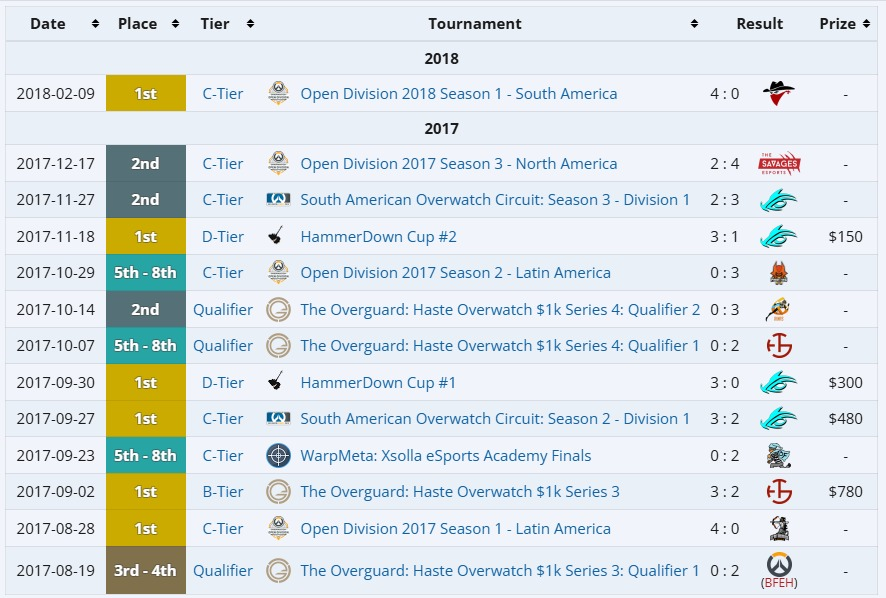Open Overguard Haste $1k Series 3: Qualifier 1 link

click(500, 570)
